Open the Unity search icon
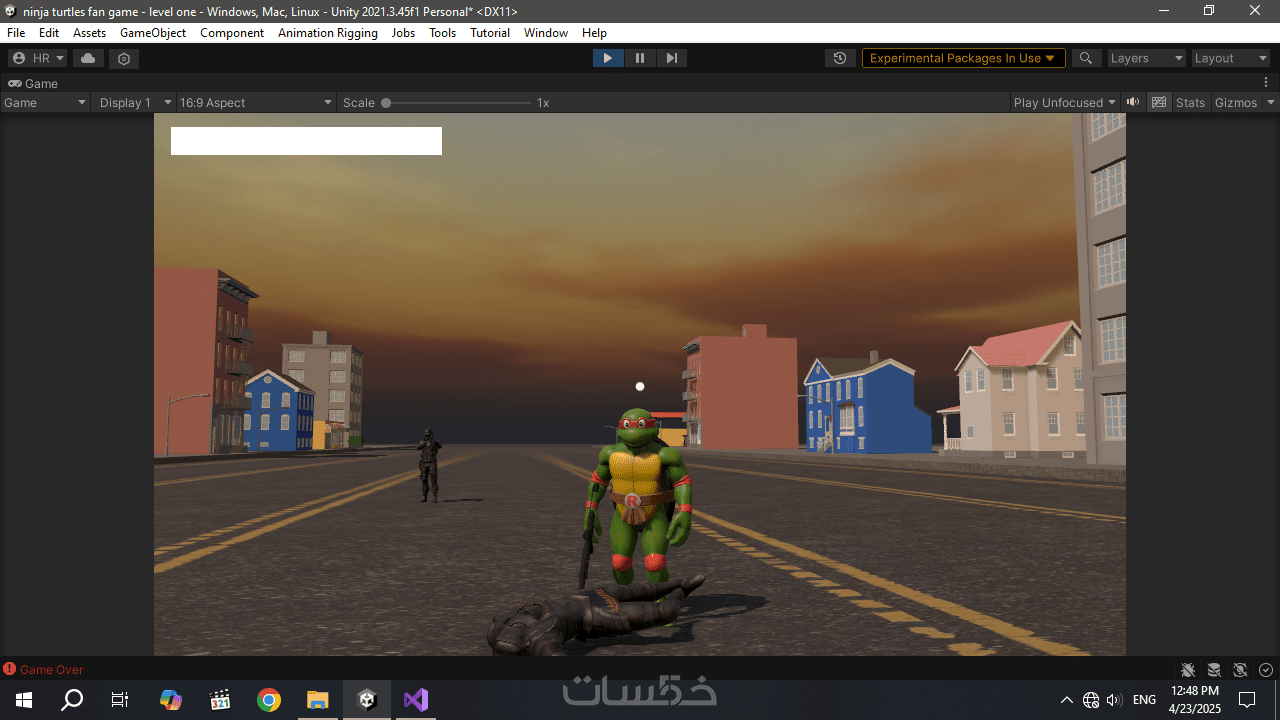The width and height of the screenshot is (1280, 720). (x=1085, y=58)
